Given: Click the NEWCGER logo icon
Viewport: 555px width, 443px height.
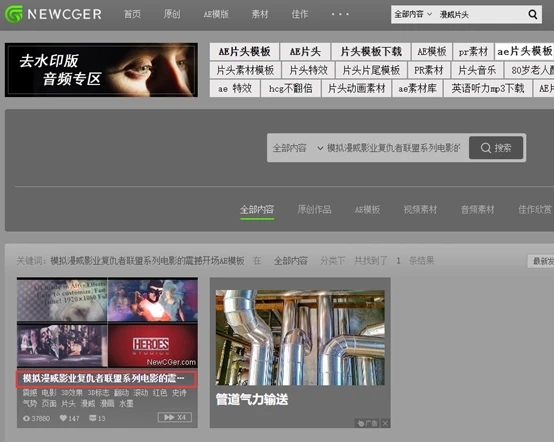Looking at the screenshot, I should tap(14, 14).
